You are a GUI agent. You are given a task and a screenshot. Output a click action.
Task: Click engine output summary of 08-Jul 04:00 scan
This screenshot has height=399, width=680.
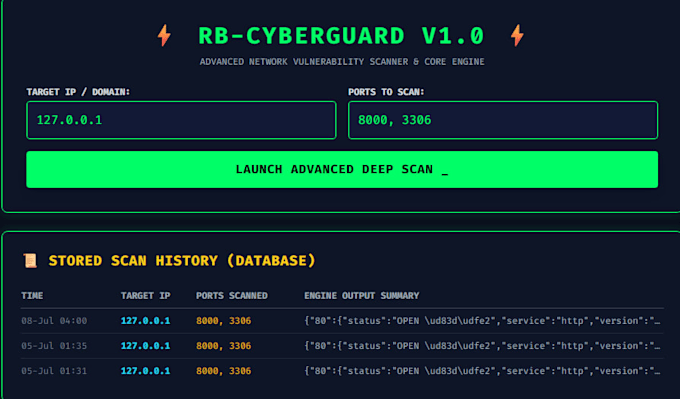coord(482,321)
